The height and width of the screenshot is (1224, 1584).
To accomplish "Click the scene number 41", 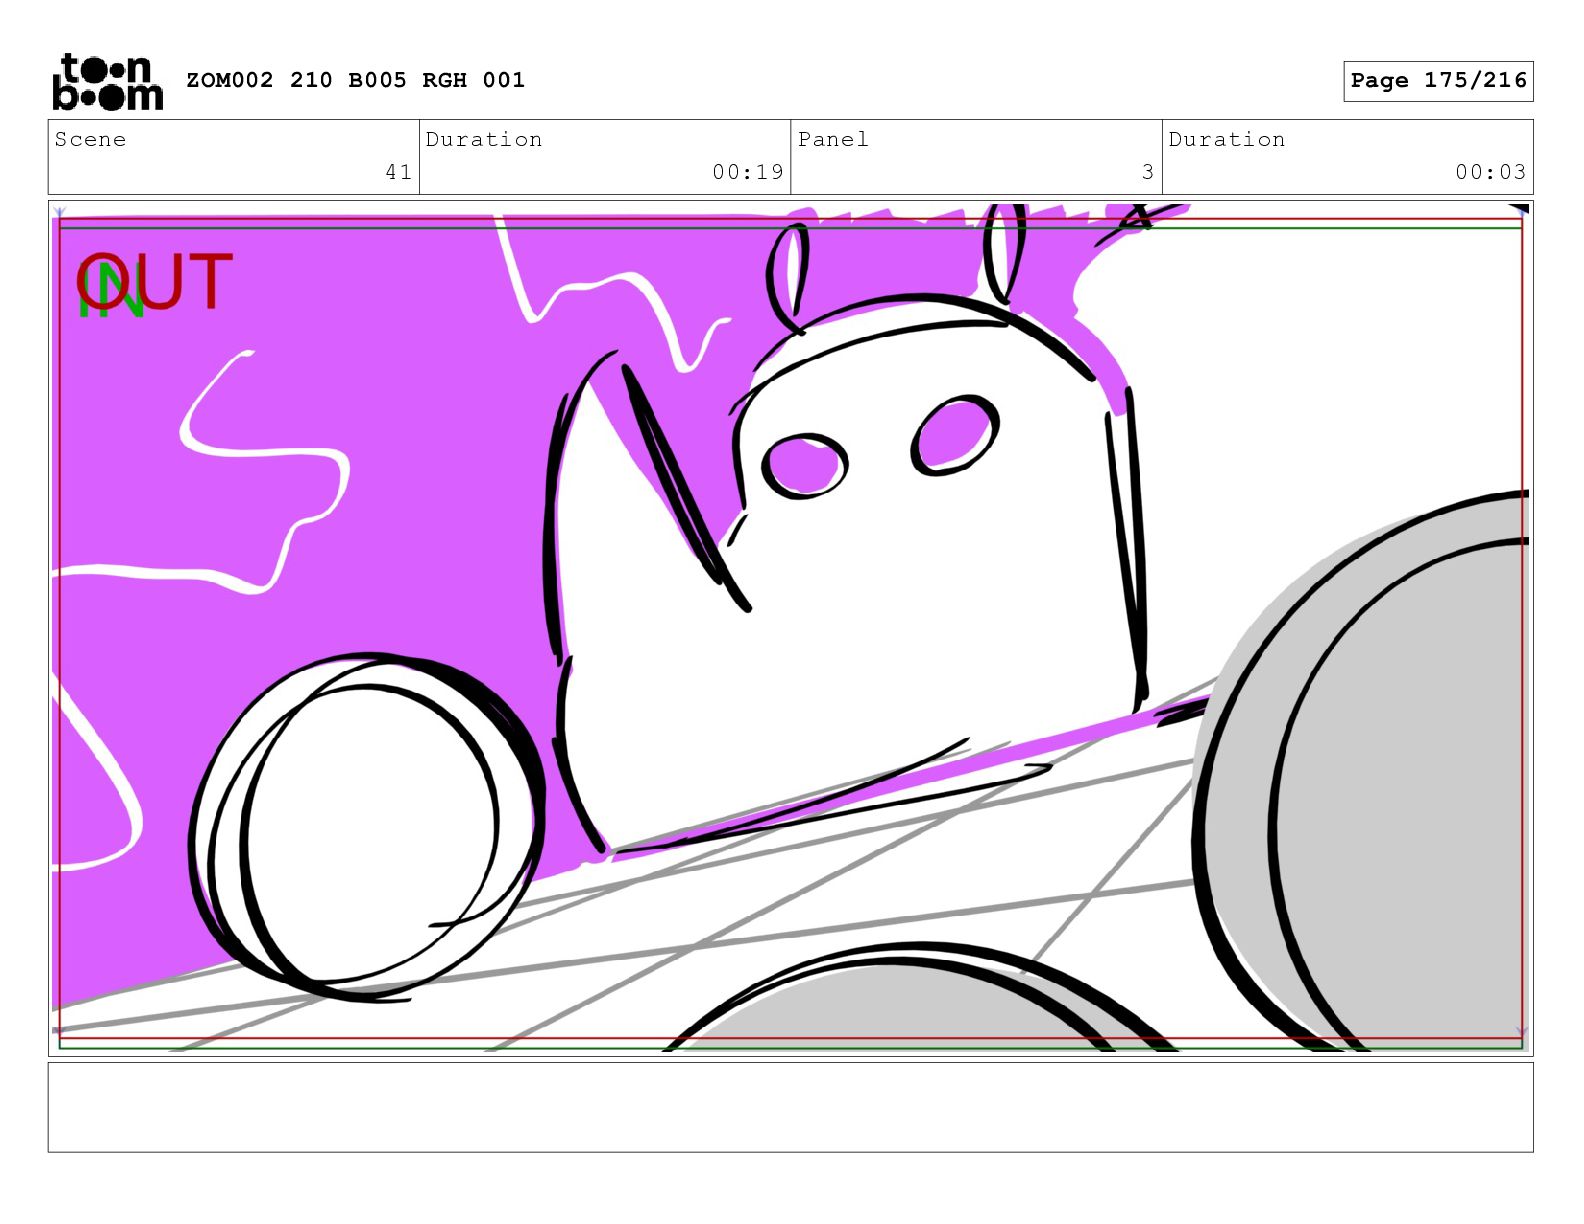I will 398,172.
